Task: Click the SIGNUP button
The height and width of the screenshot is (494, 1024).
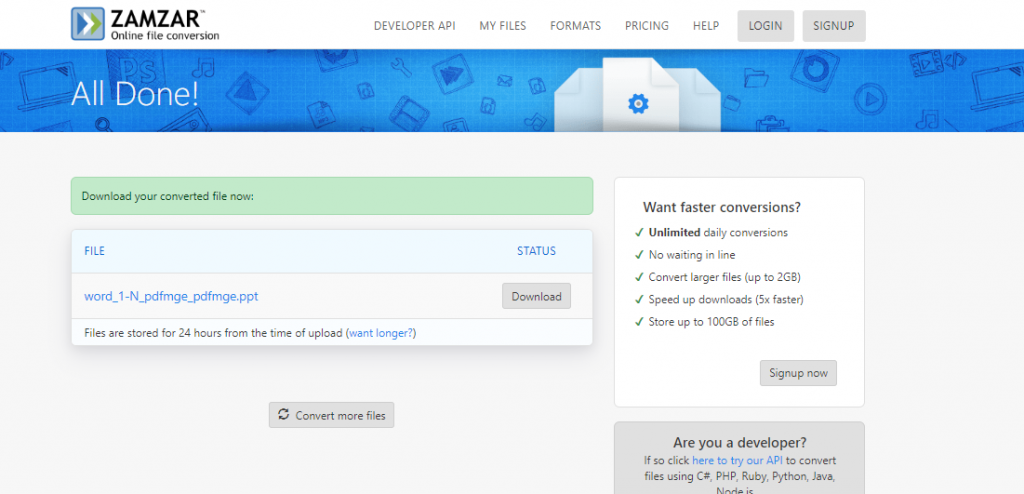Action: coord(834,26)
